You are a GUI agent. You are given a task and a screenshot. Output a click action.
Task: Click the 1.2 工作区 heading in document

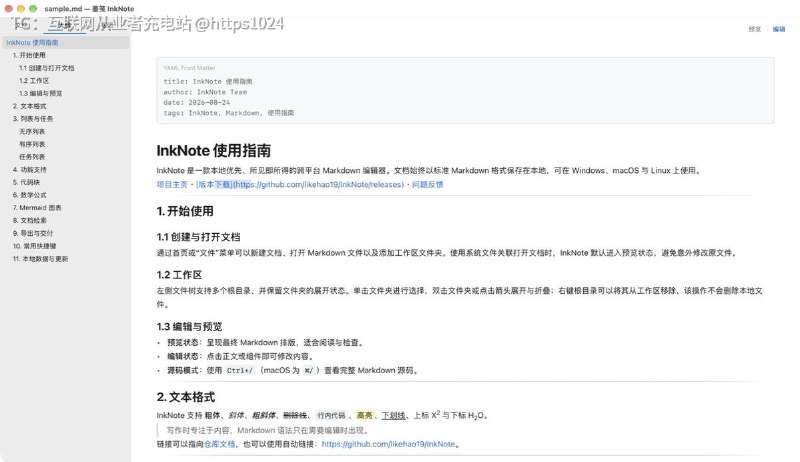(179, 275)
